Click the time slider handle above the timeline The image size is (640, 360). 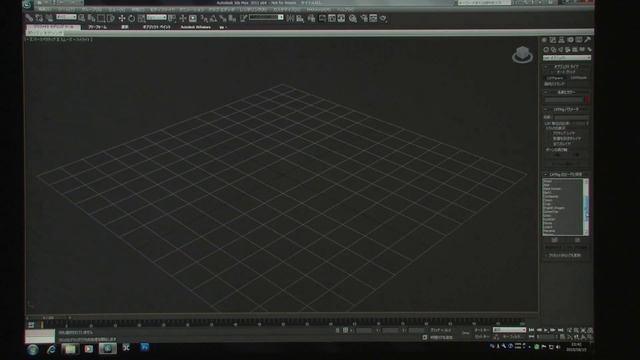coord(48,317)
